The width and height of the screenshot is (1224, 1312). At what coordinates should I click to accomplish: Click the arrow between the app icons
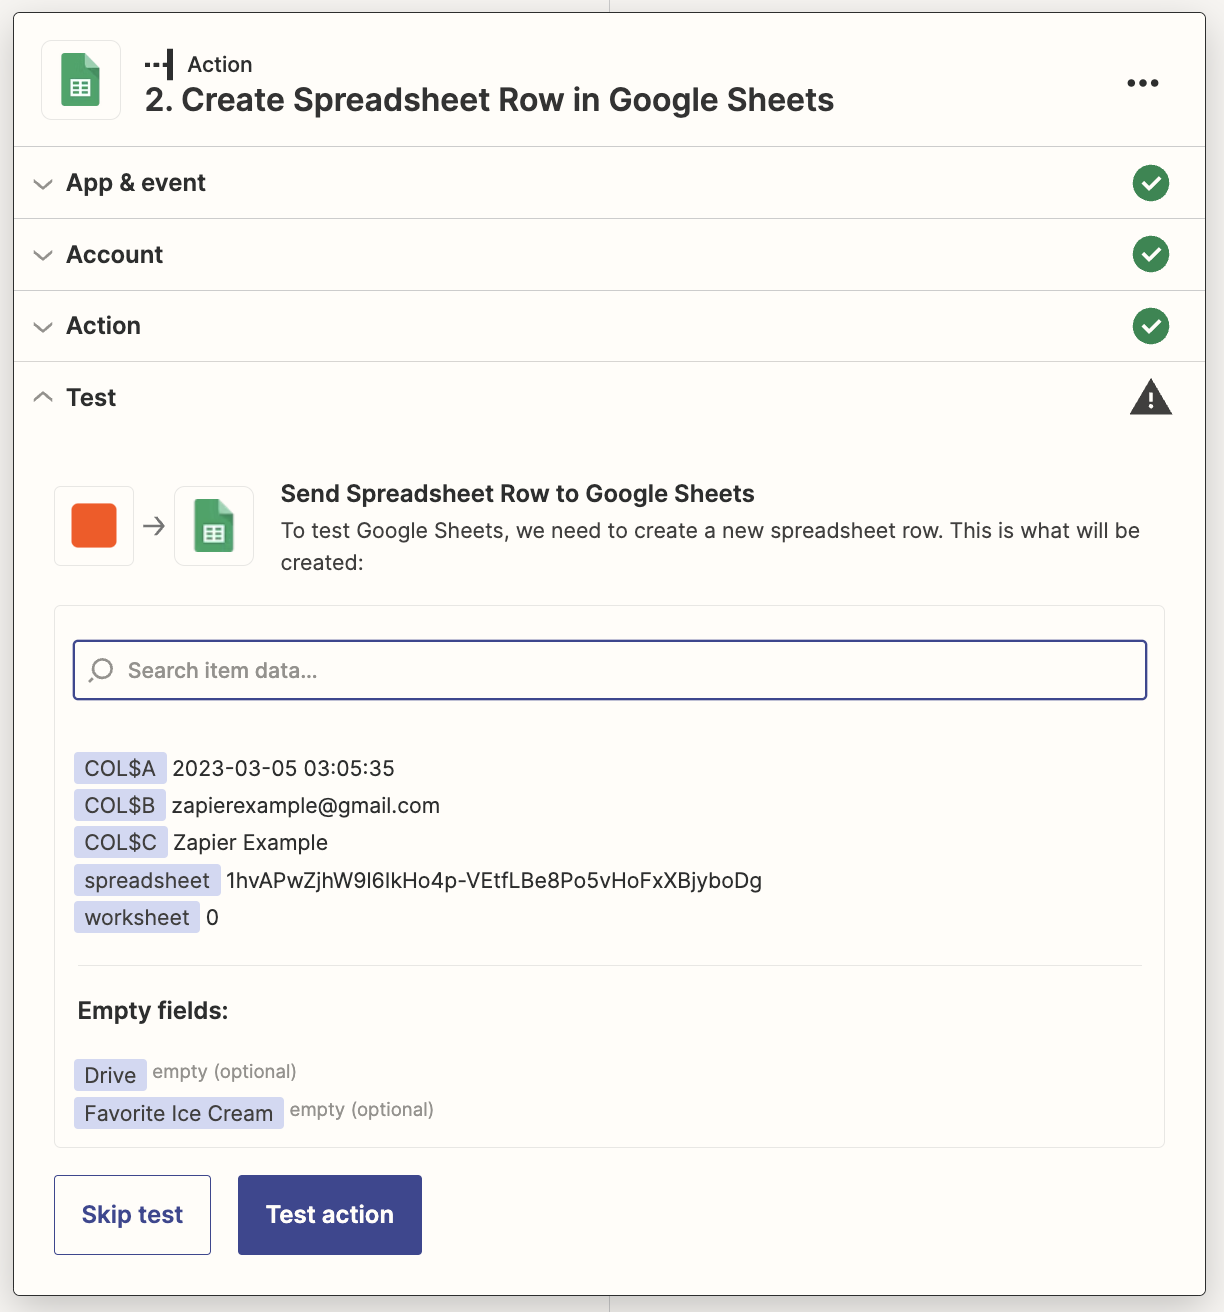point(154,526)
